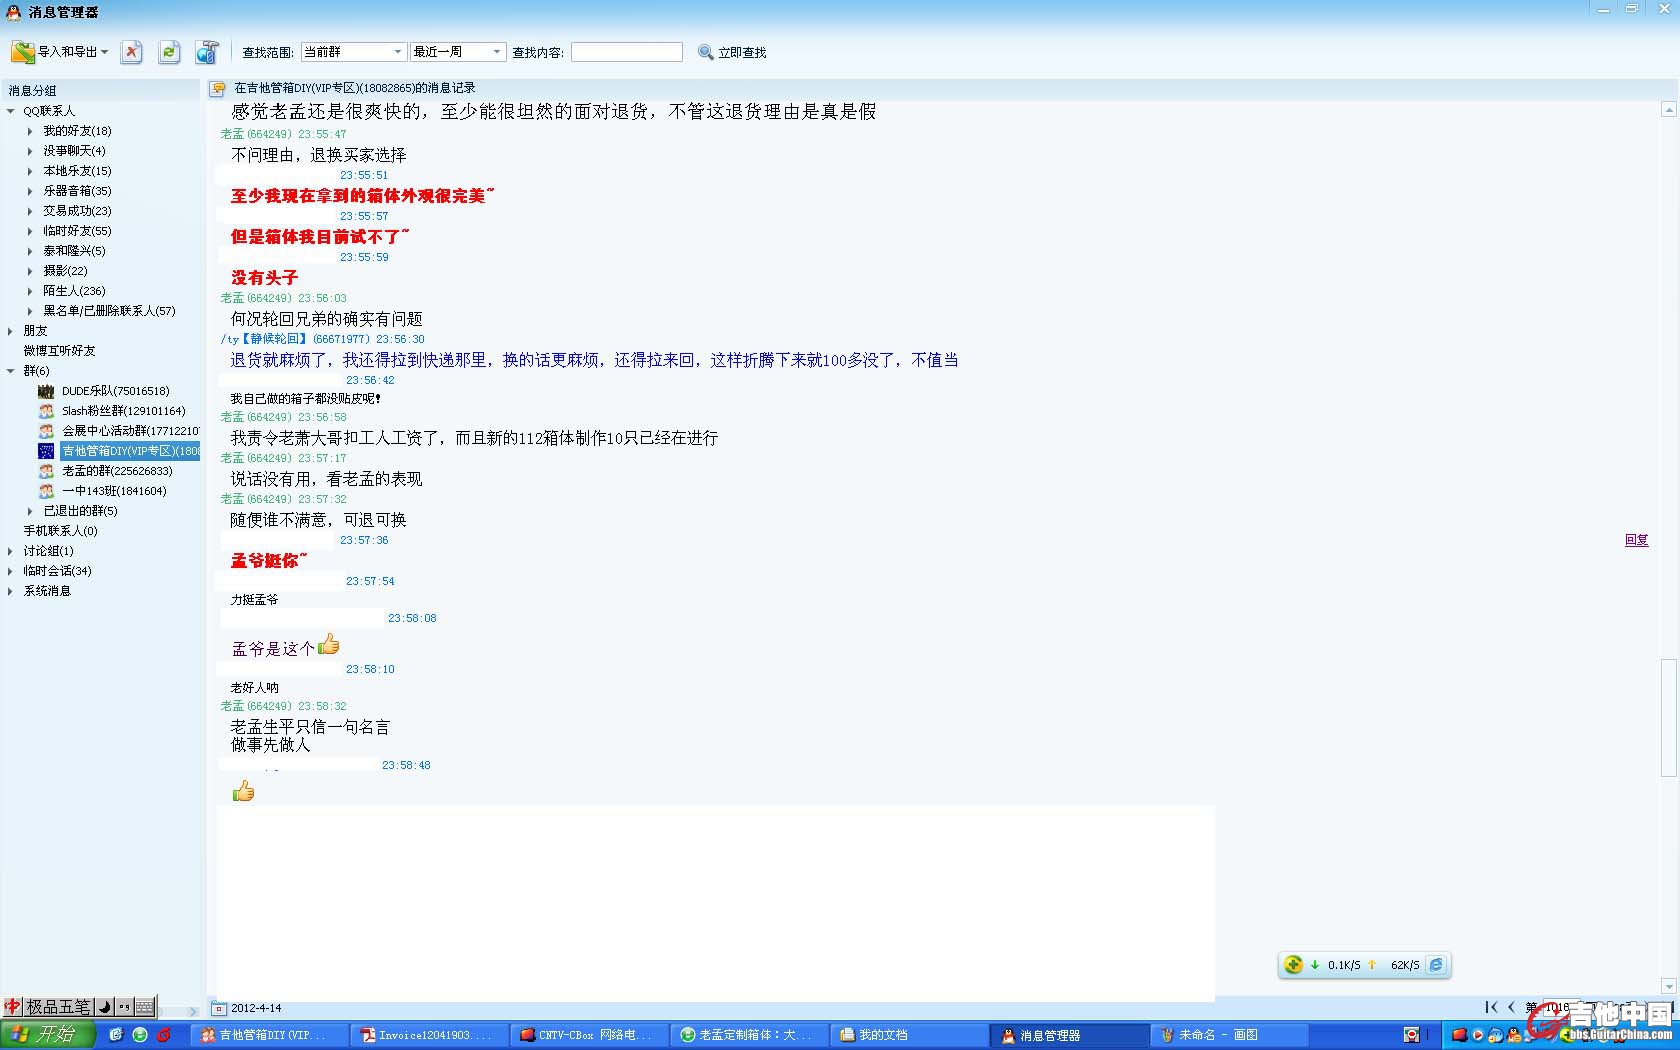
Task: Go to first page of records
Action: (x=1491, y=1007)
